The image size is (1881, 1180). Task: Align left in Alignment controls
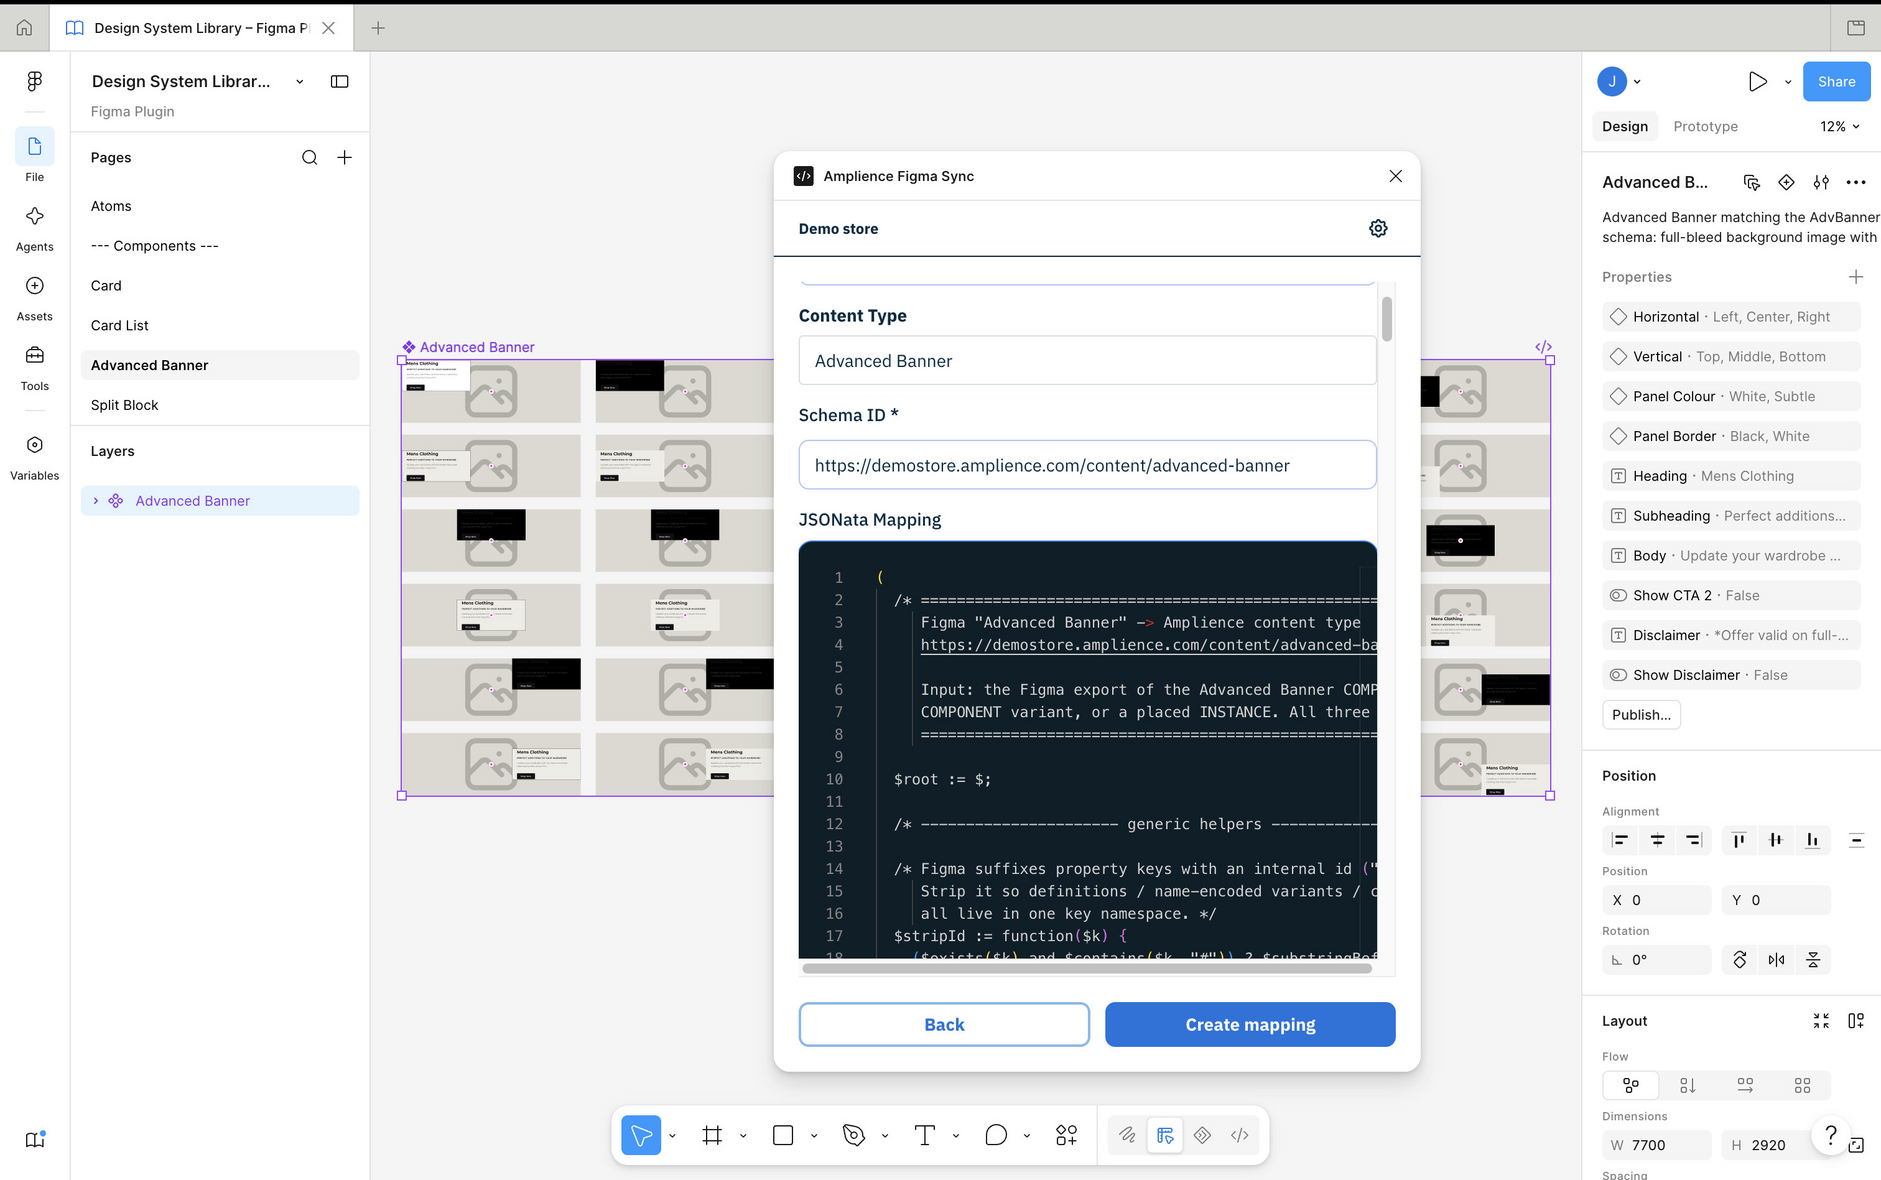coord(1621,840)
